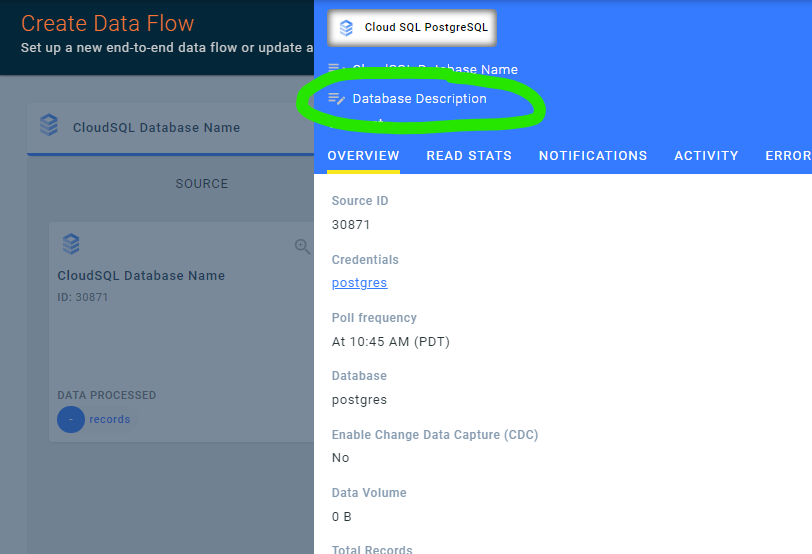This screenshot has height=554, width=812.
Task: Click the CDC value No
Action: [340, 458]
